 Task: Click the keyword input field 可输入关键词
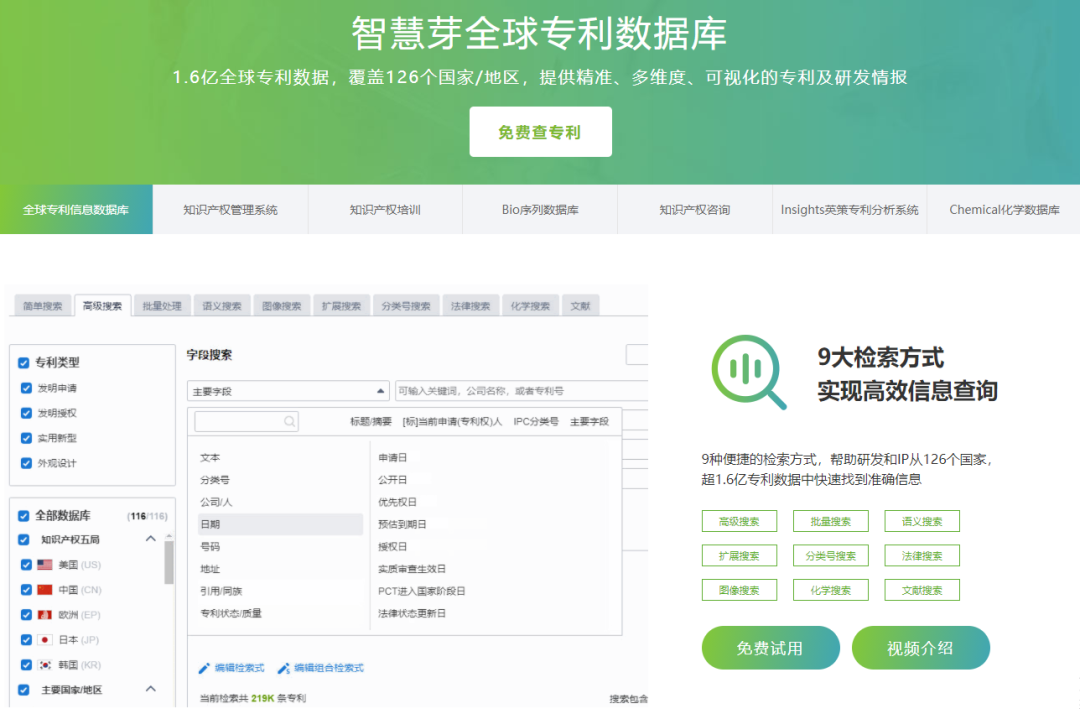click(x=521, y=390)
